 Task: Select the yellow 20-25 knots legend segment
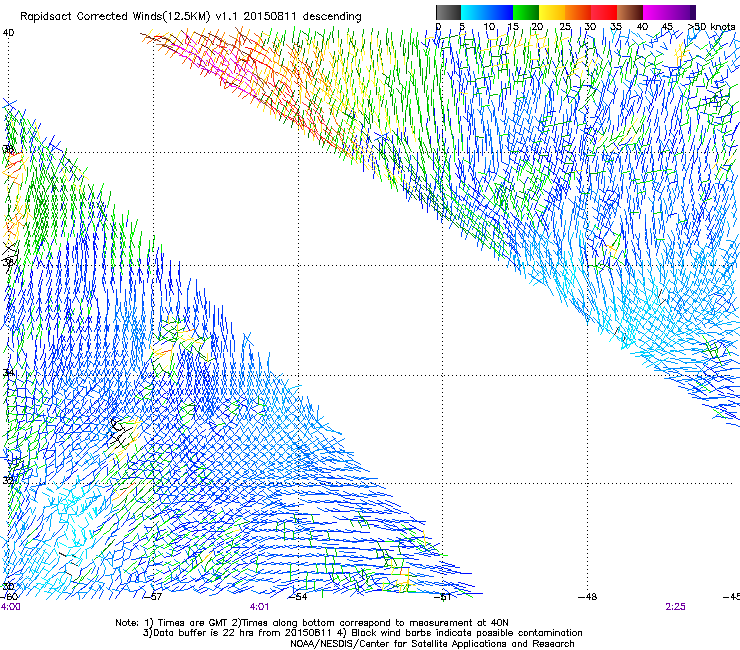point(552,12)
